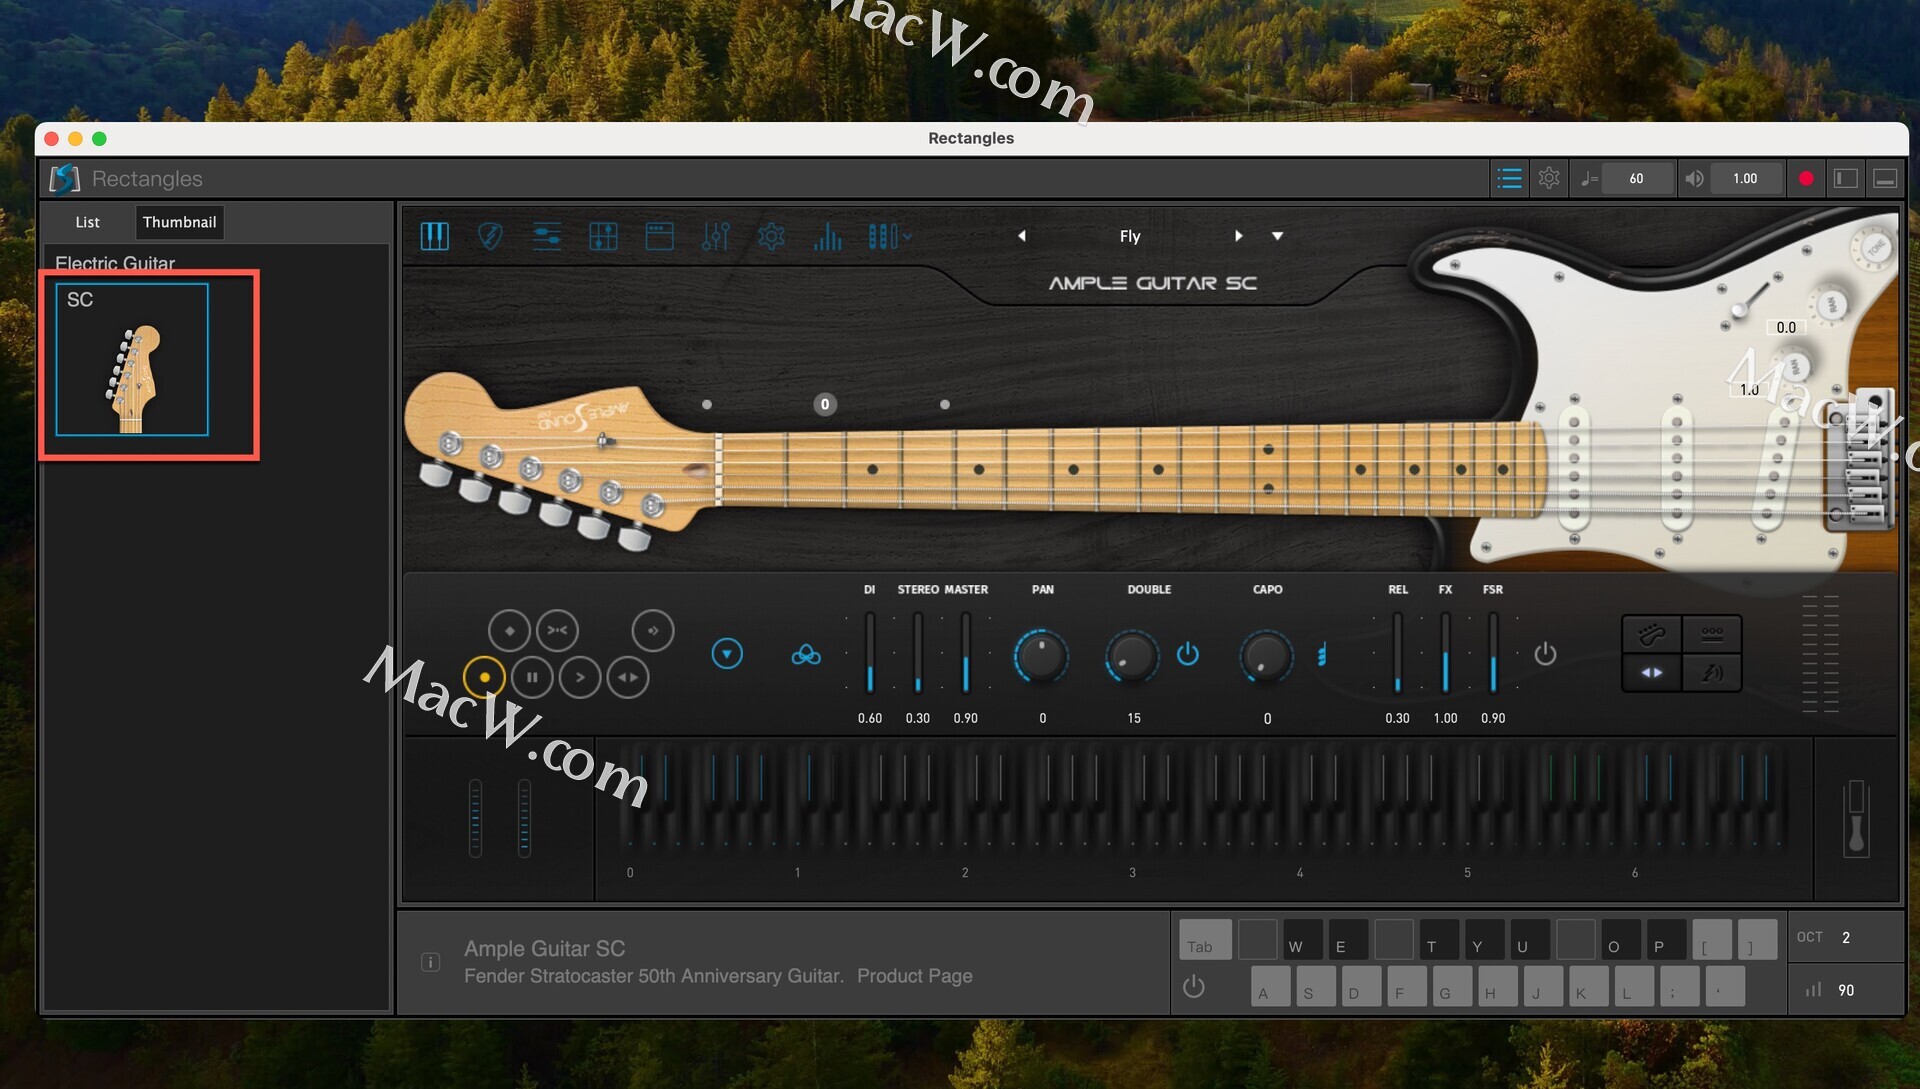Go to next preset arrow right of Fly
Viewport: 1920px width, 1089px height.
(1238, 236)
